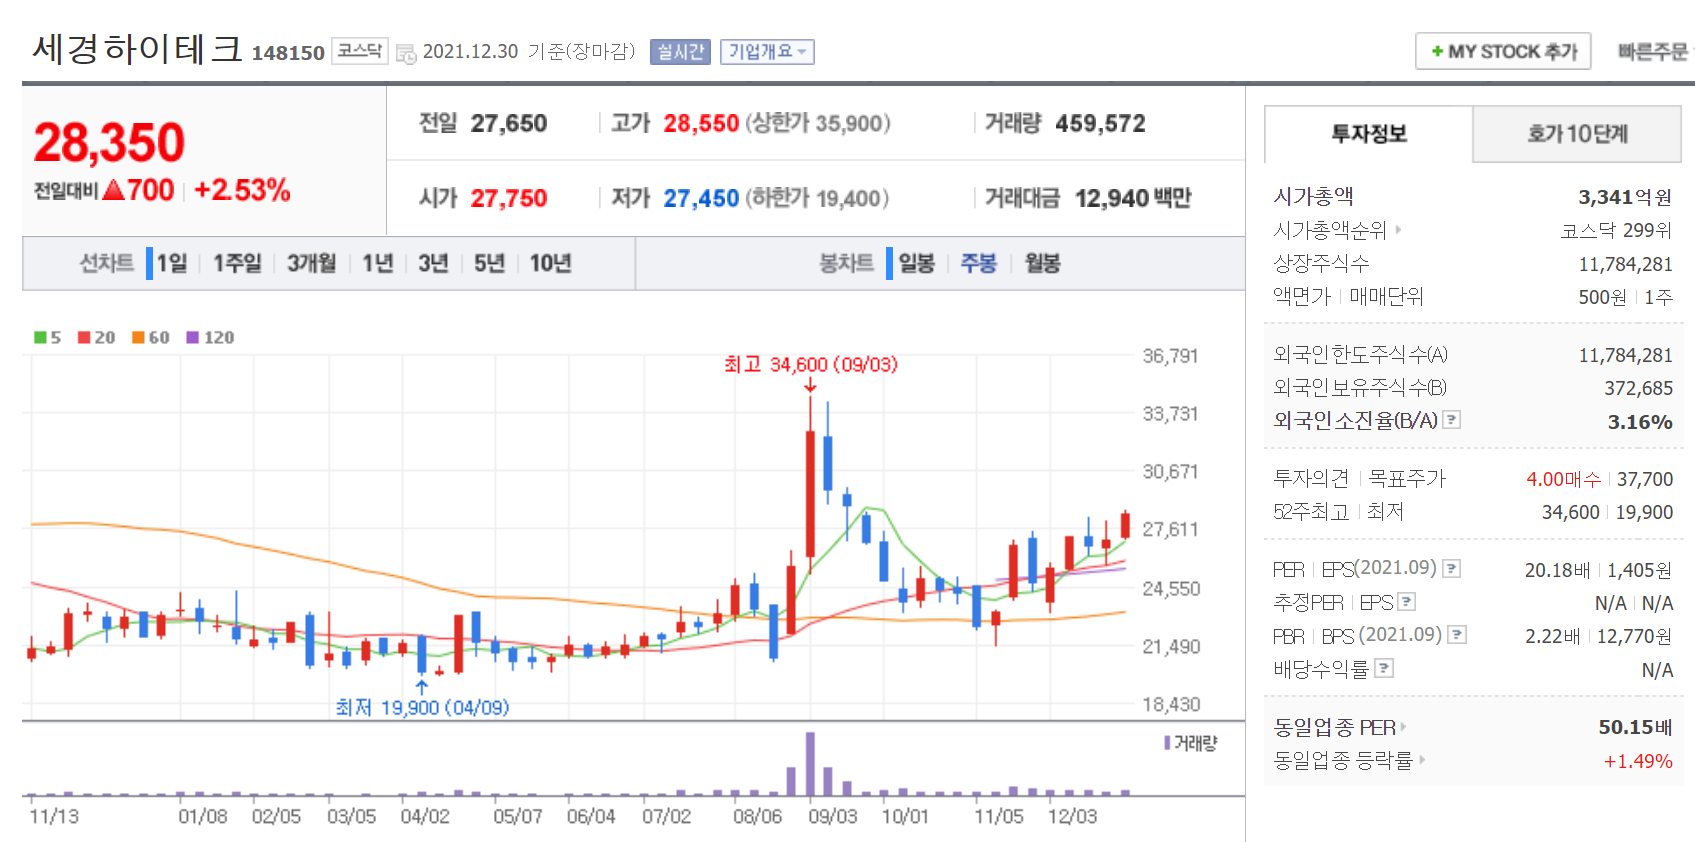Click the 전일 27,650 value
1695x842 pixels.
(509, 123)
